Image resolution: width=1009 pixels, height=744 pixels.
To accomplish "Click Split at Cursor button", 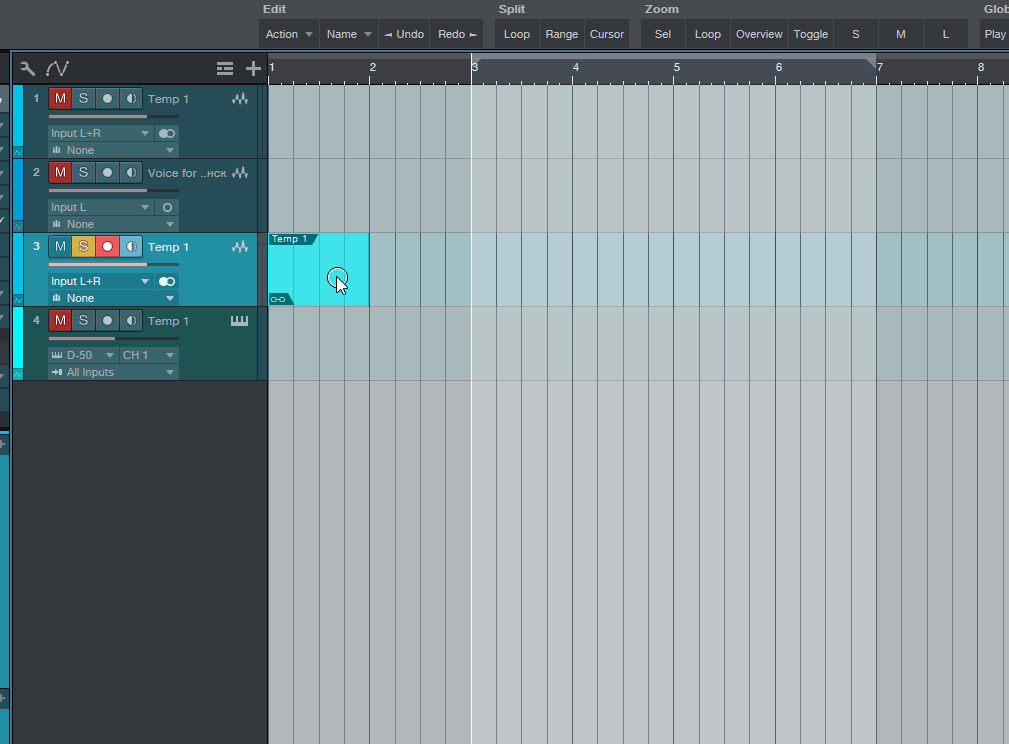I will [607, 34].
